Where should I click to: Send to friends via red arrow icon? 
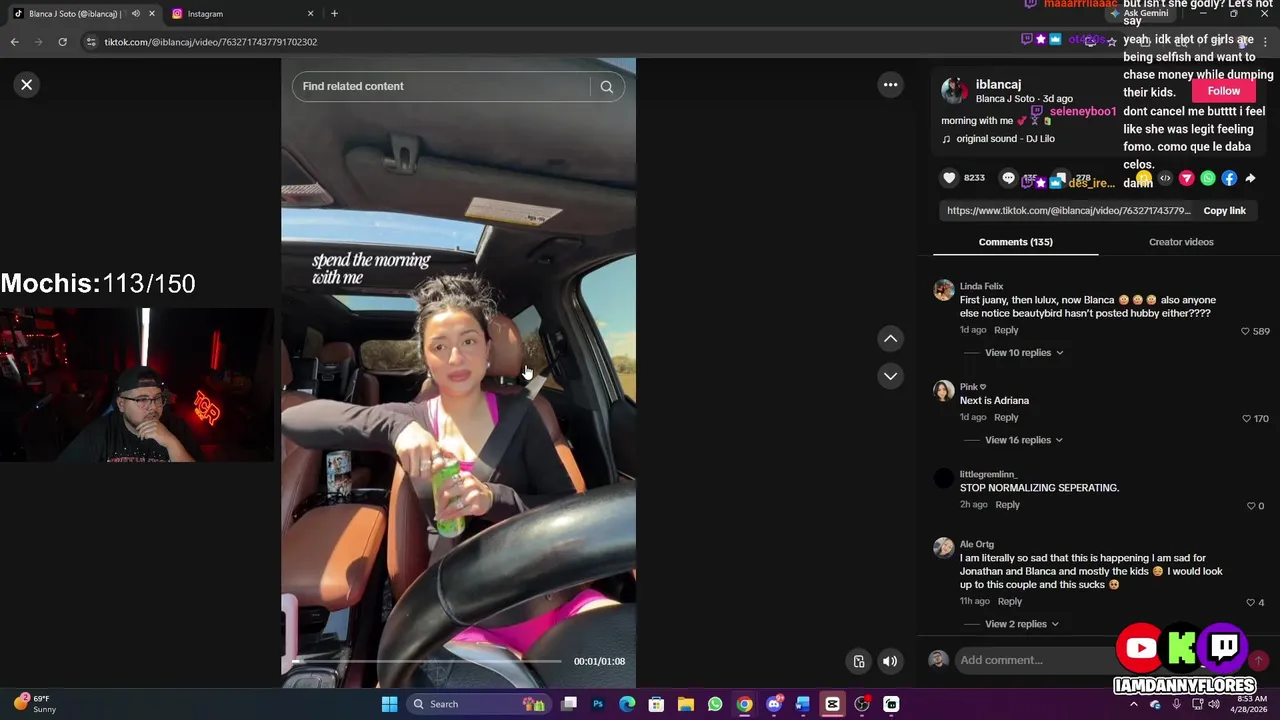coord(1186,178)
